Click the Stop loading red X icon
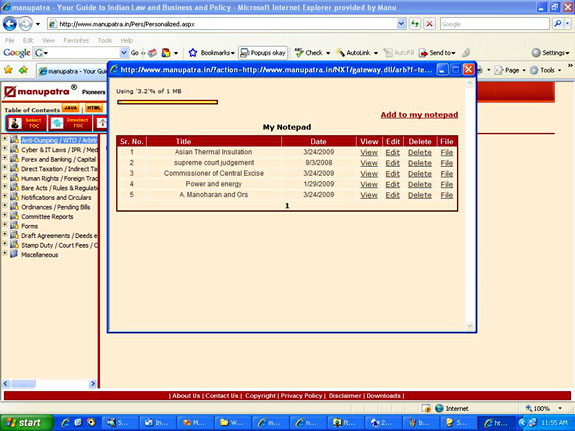This screenshot has width=575, height=431. click(x=429, y=24)
